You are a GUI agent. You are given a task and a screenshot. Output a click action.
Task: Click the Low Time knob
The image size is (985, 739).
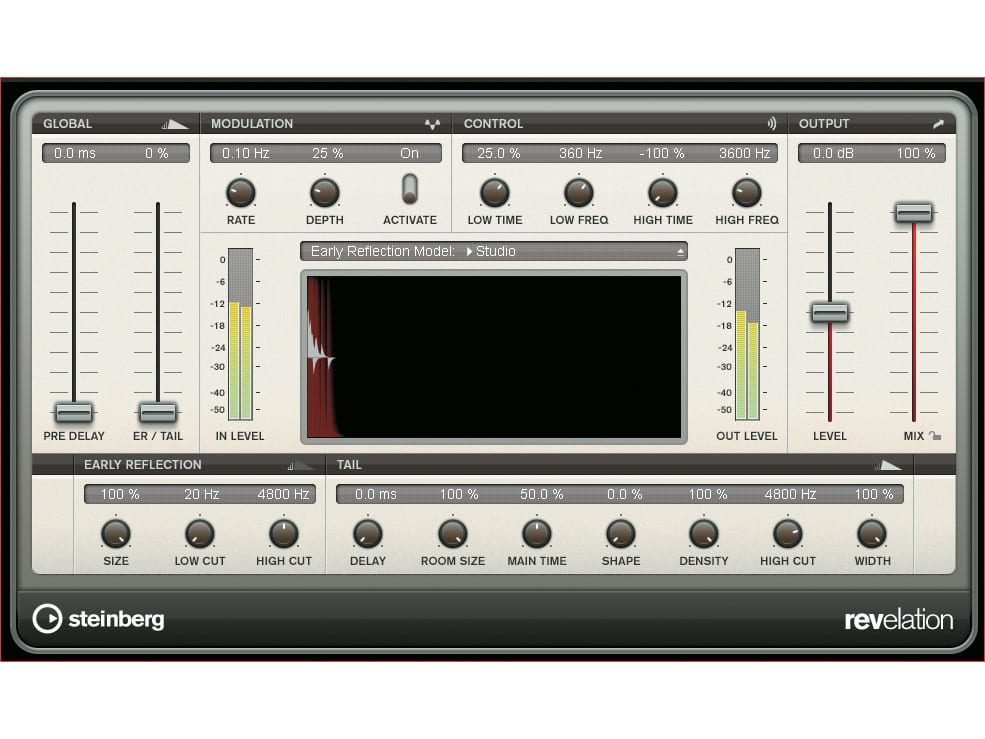494,192
